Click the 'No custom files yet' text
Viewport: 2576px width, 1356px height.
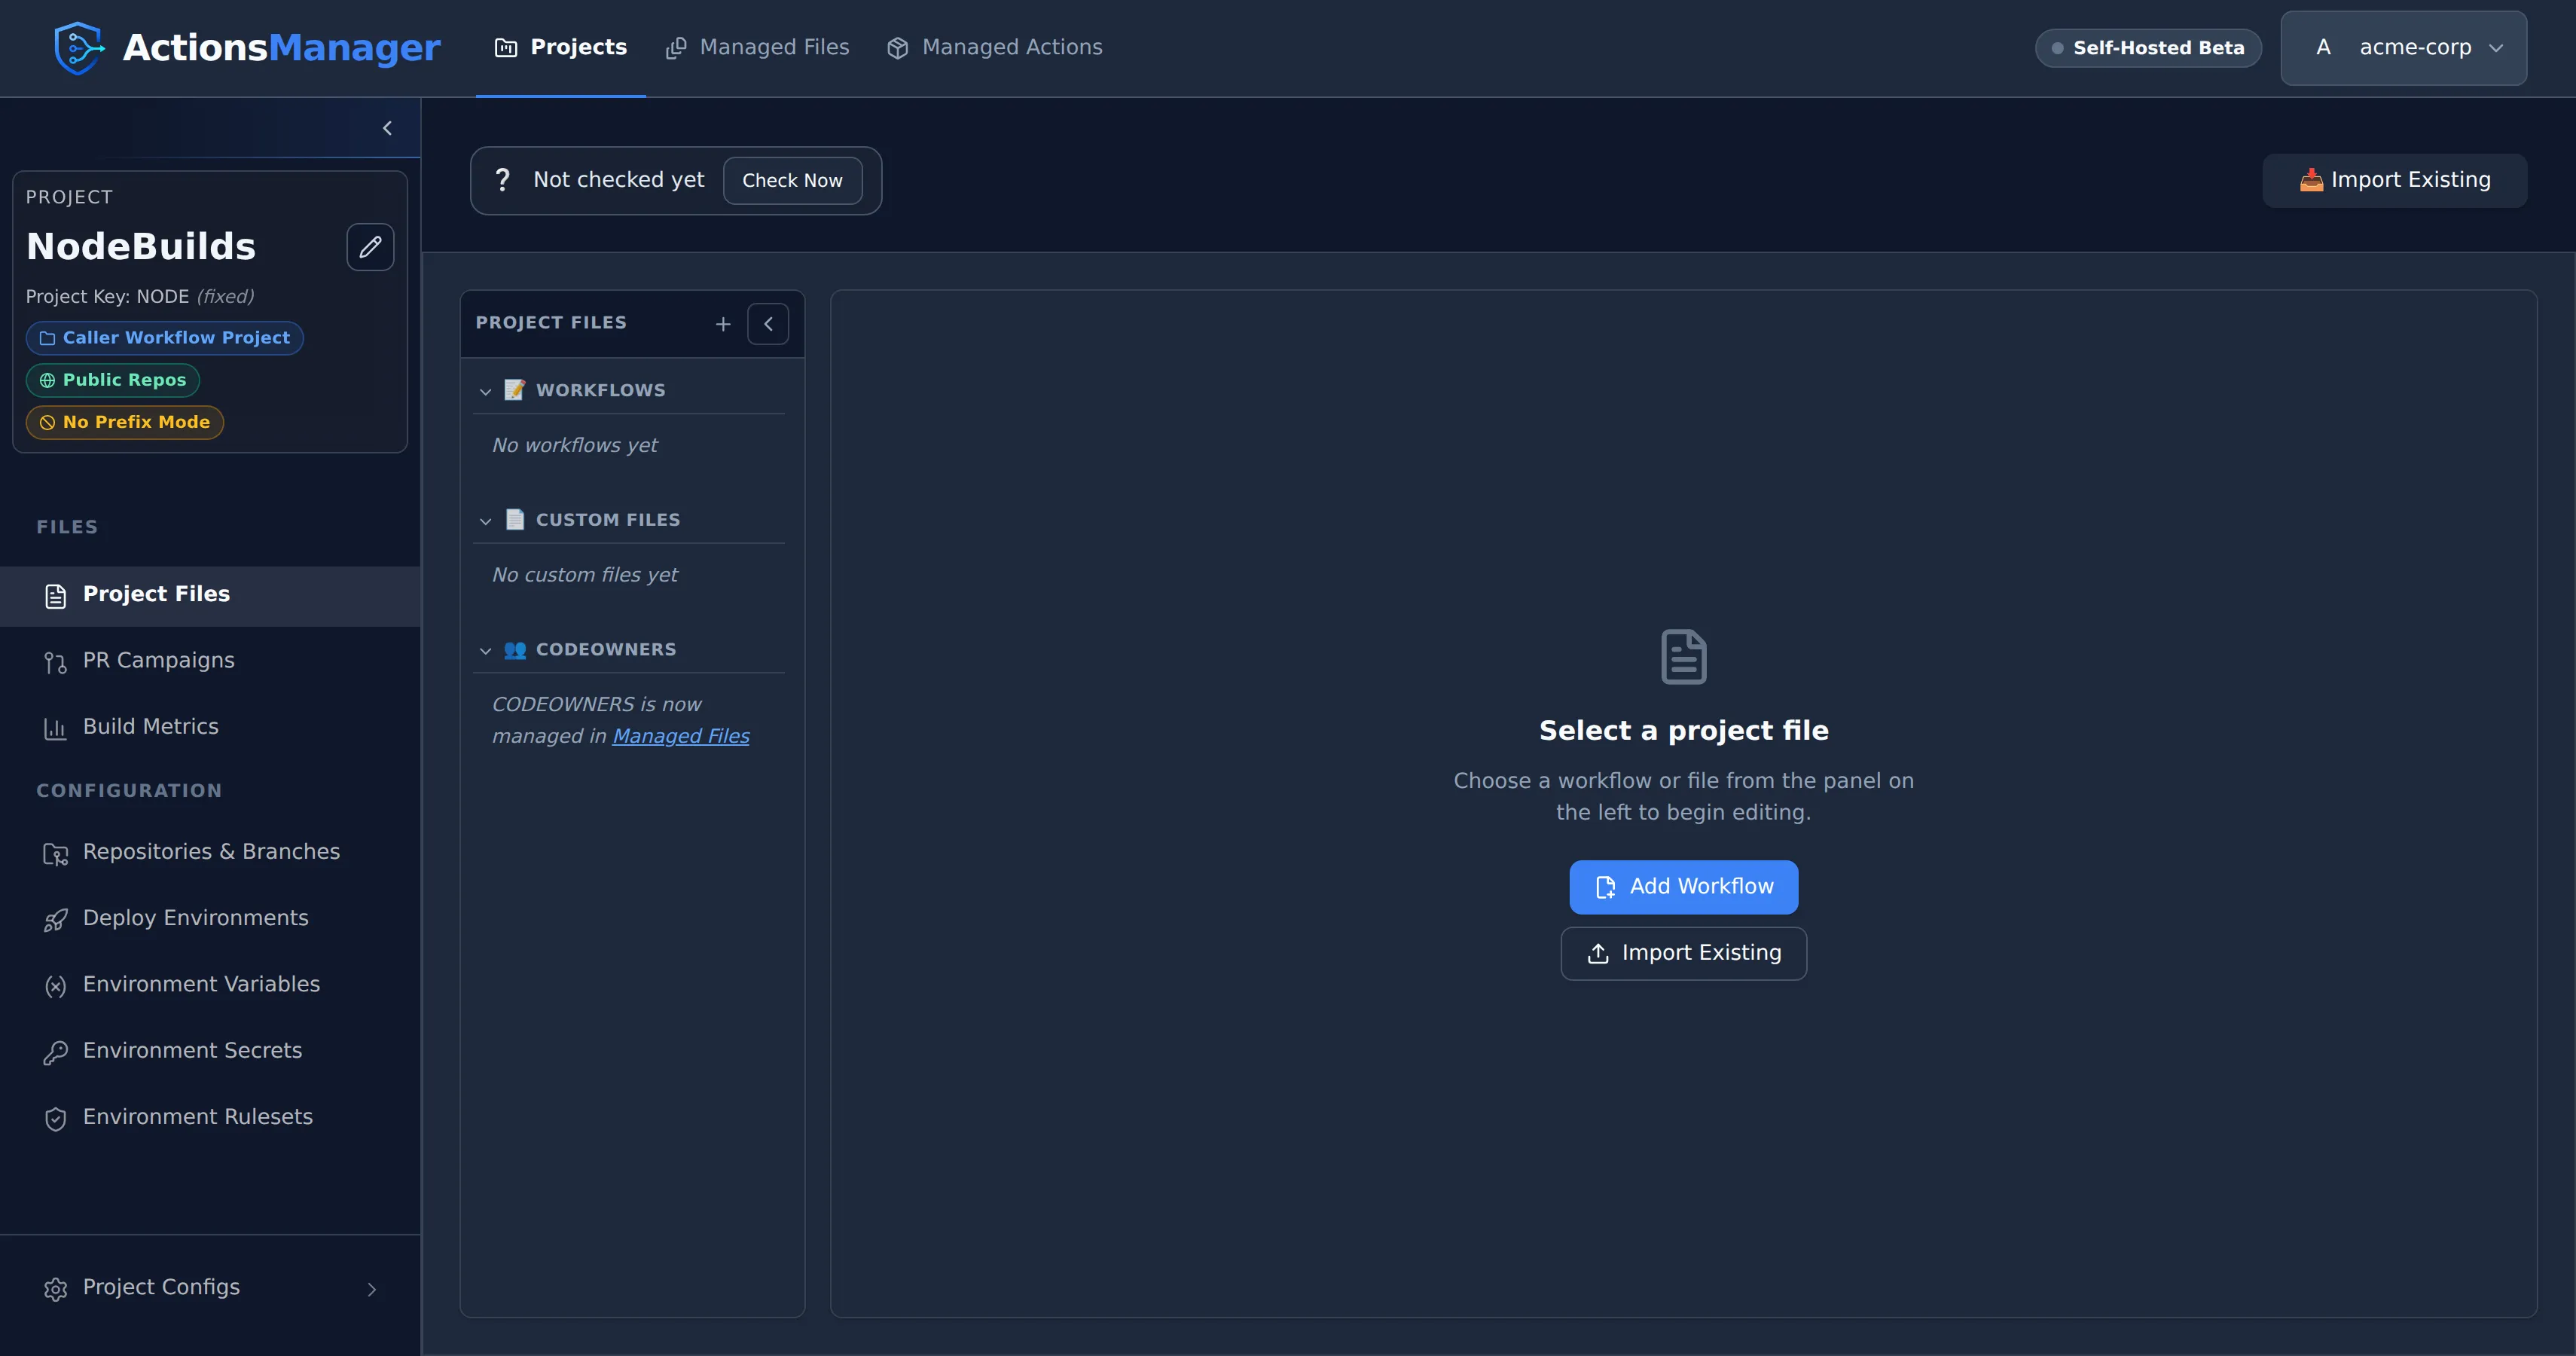click(585, 575)
